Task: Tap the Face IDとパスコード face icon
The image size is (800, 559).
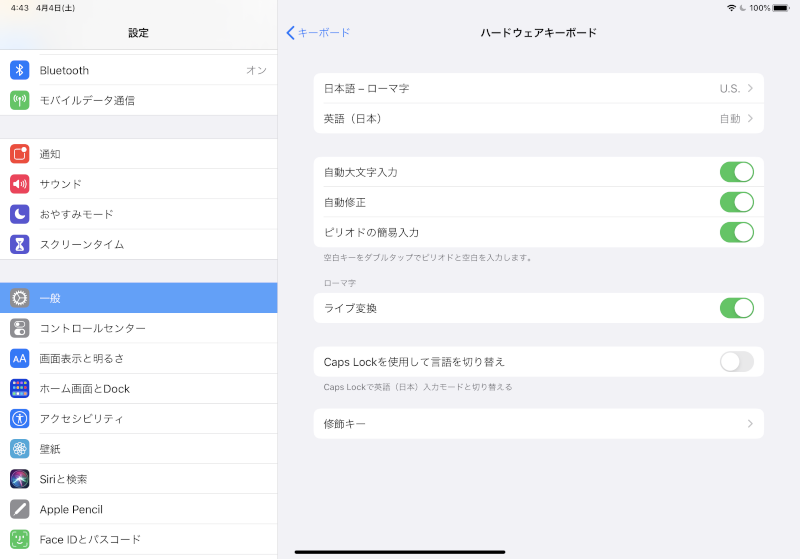Action: tap(19, 539)
